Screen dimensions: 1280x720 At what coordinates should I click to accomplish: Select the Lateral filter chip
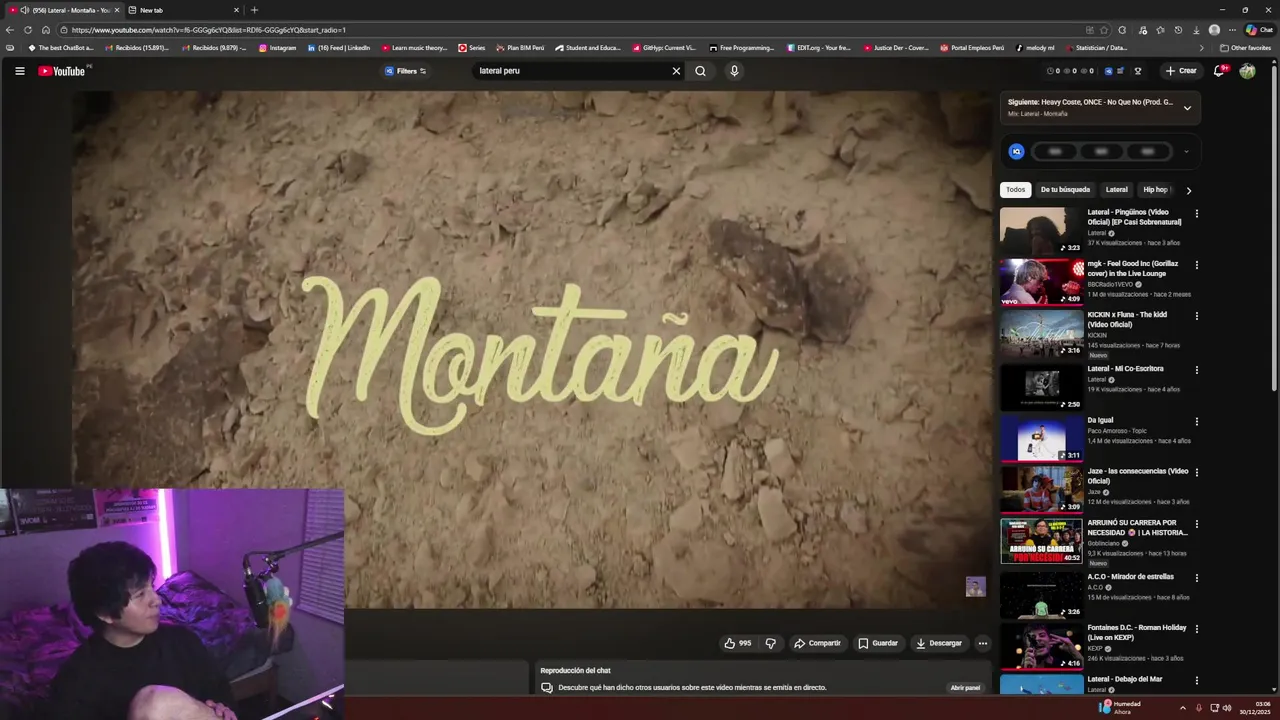coord(1116,190)
